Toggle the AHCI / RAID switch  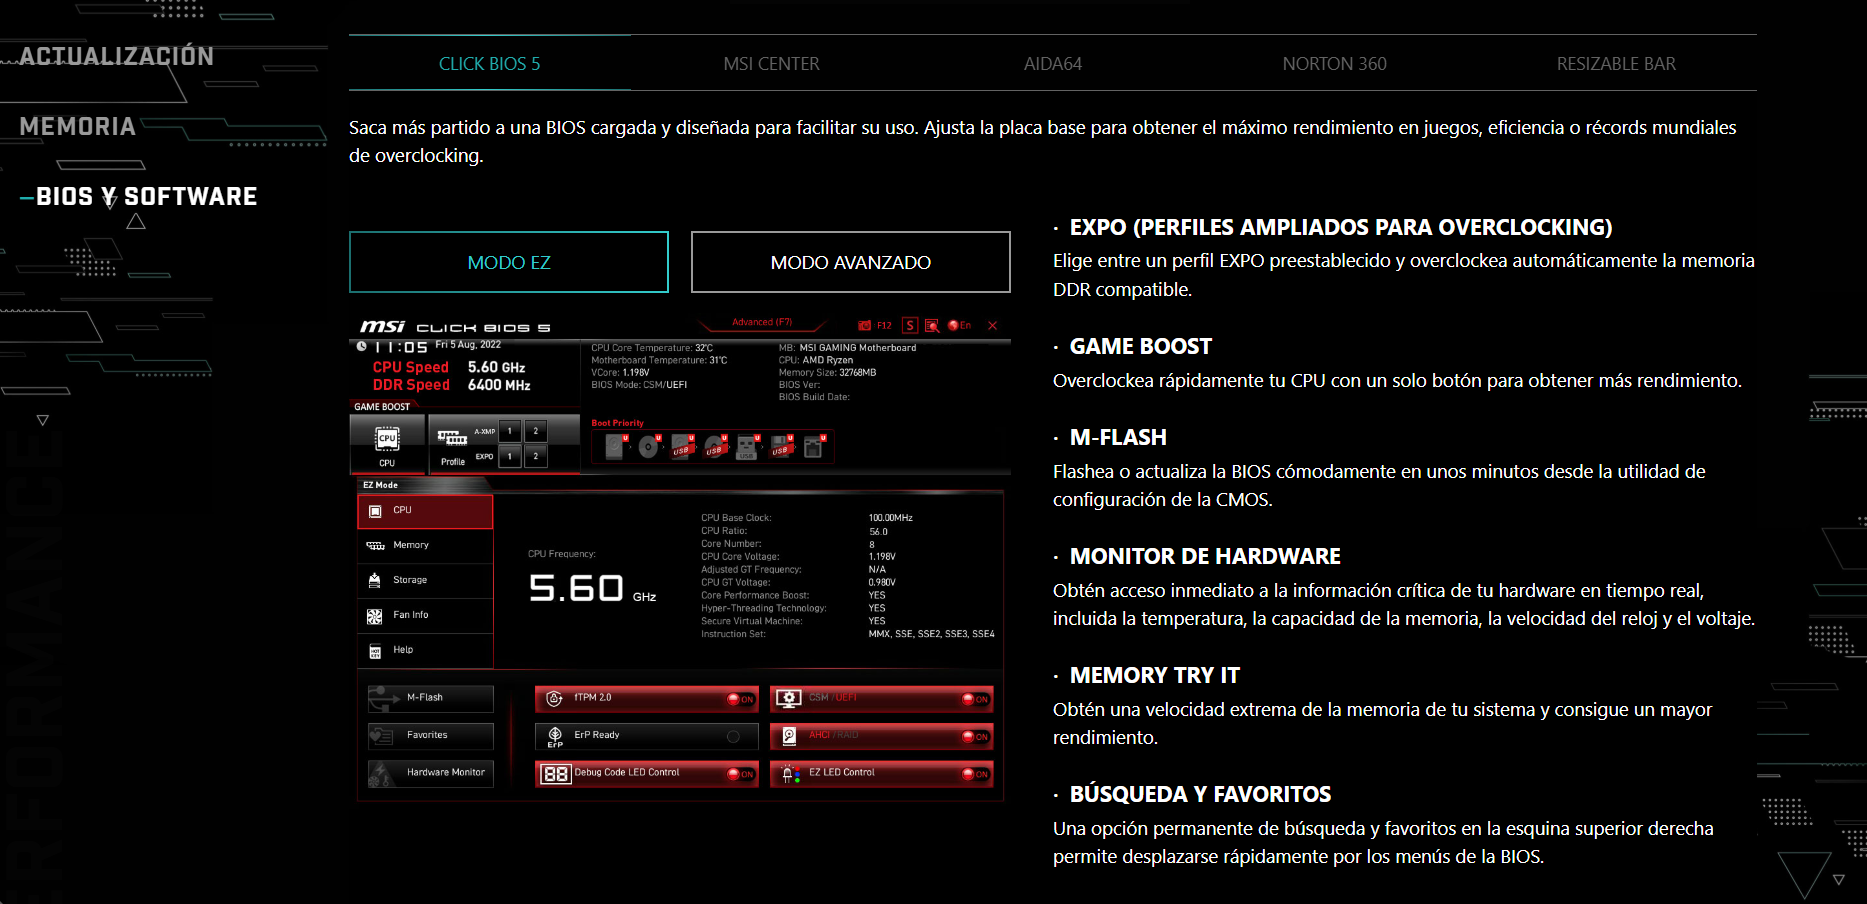[x=974, y=736]
